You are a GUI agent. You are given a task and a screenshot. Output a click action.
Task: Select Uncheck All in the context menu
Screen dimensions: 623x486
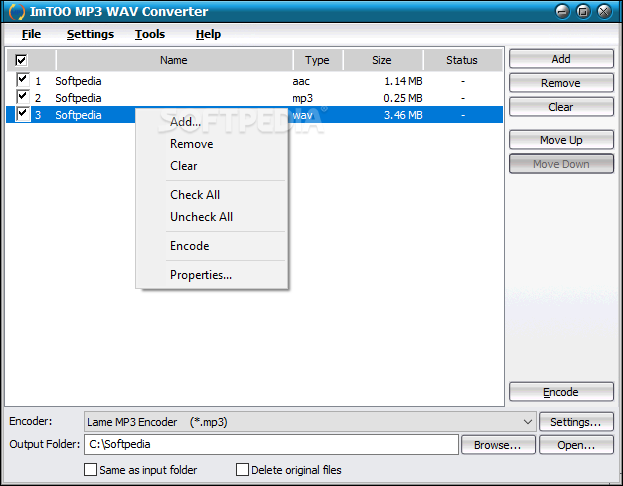(x=211, y=217)
